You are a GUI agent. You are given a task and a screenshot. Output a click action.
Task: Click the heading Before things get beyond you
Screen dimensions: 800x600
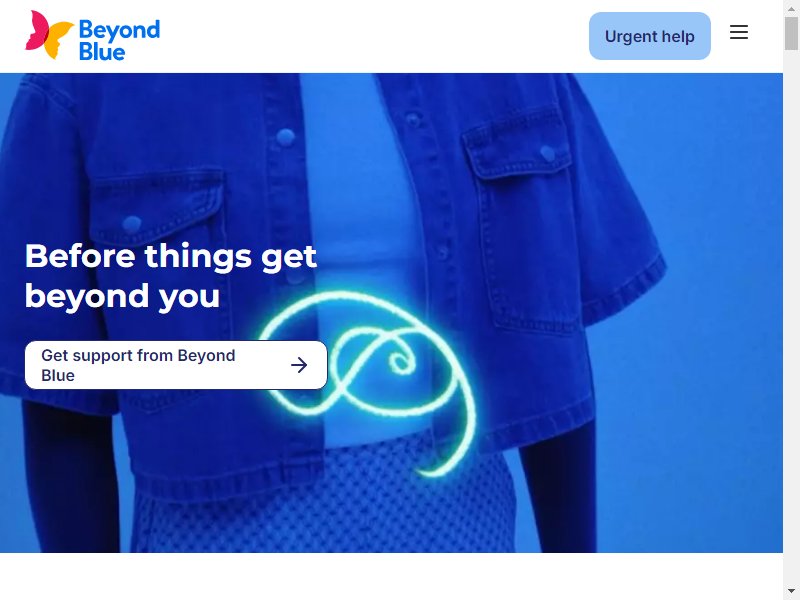171,276
